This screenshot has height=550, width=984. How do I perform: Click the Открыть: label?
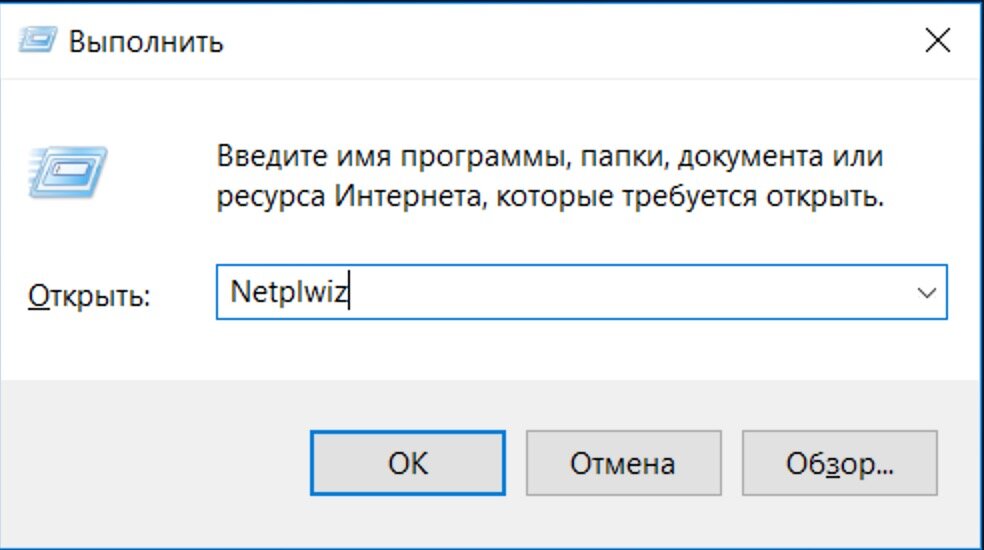tap(89, 295)
